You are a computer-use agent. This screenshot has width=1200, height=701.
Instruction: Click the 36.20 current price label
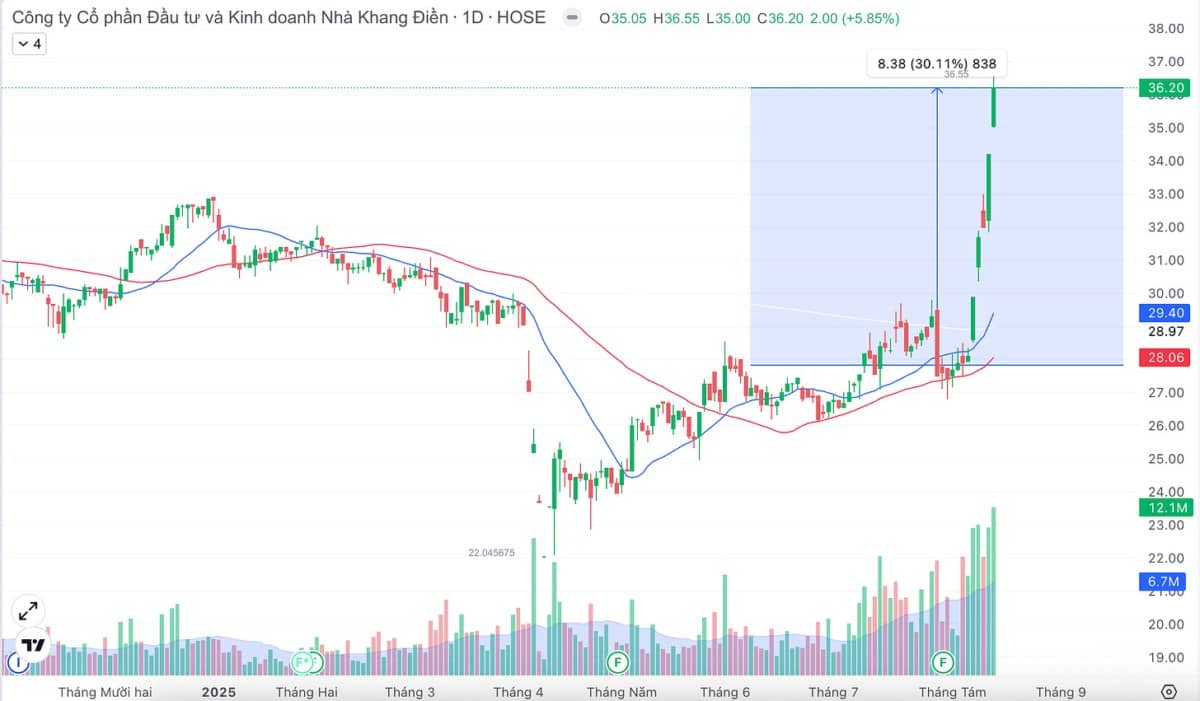tap(1166, 88)
